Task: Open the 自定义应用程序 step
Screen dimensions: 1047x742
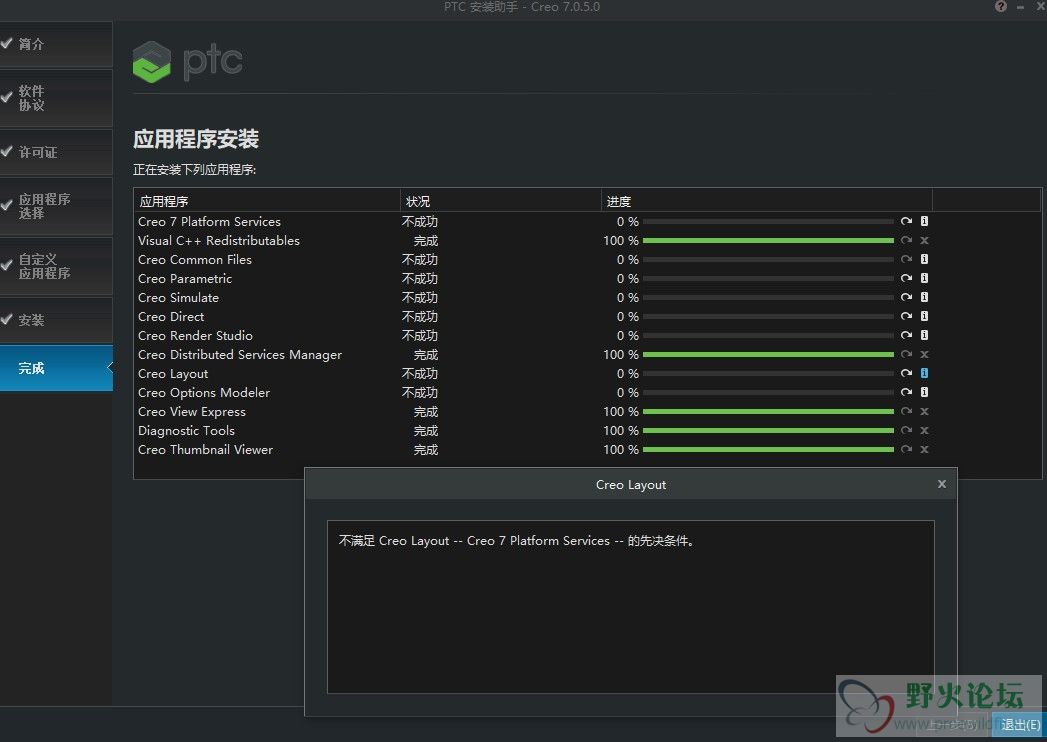Action: [56, 266]
